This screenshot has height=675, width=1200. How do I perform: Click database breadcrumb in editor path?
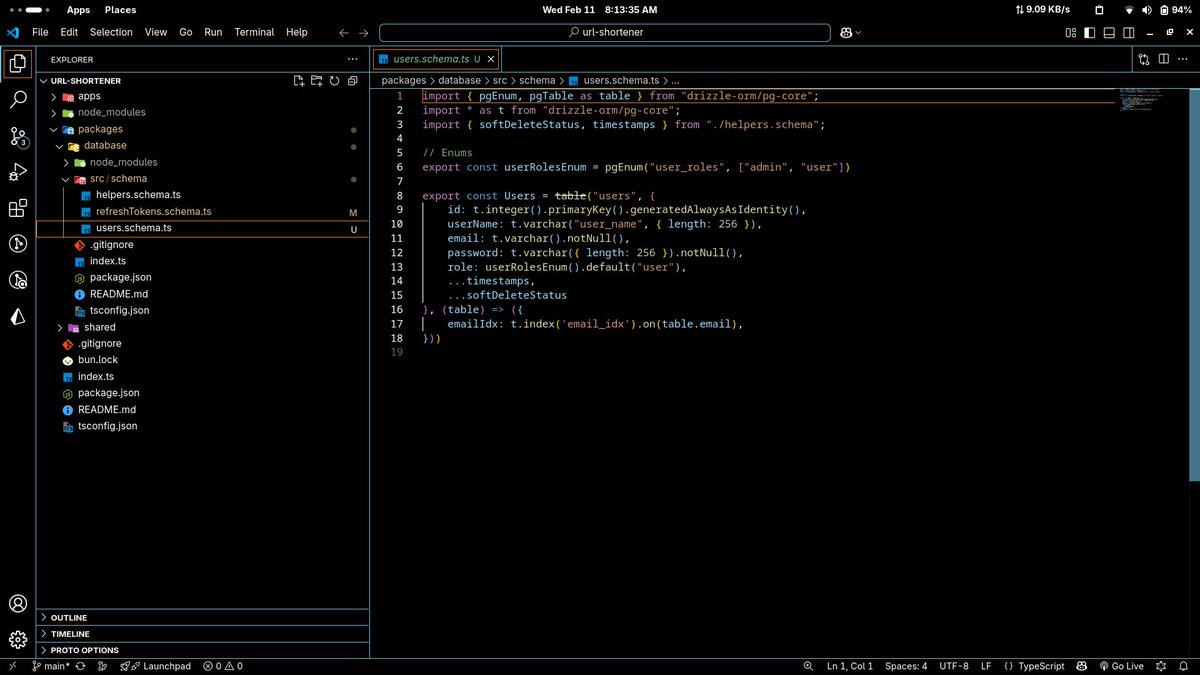460,80
